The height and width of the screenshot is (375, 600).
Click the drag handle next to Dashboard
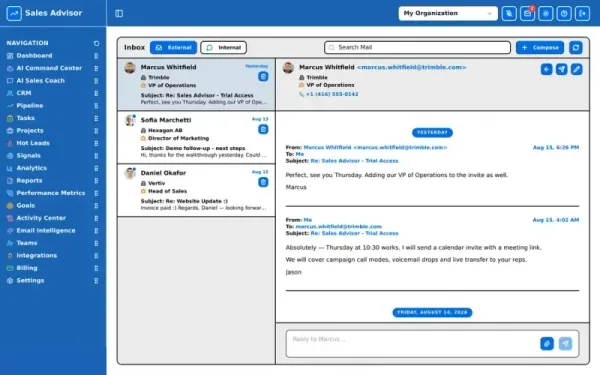pyautogui.click(x=96, y=56)
